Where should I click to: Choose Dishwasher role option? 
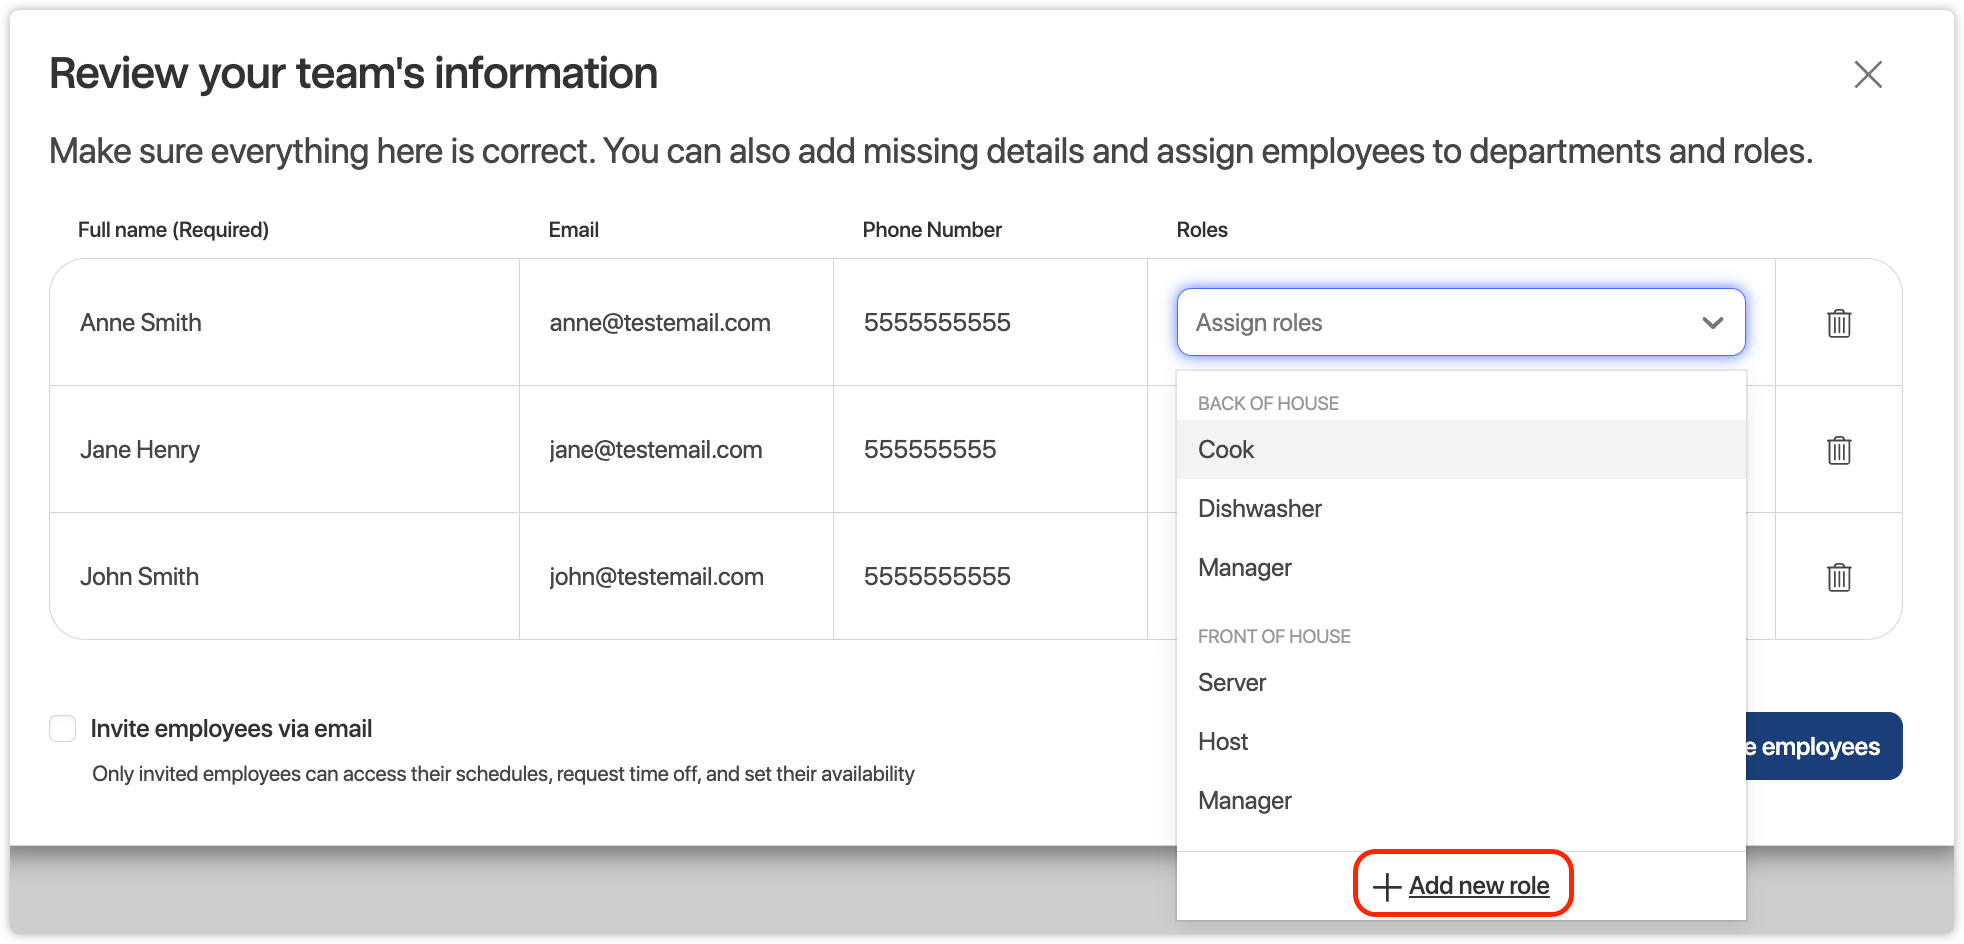1259,509
